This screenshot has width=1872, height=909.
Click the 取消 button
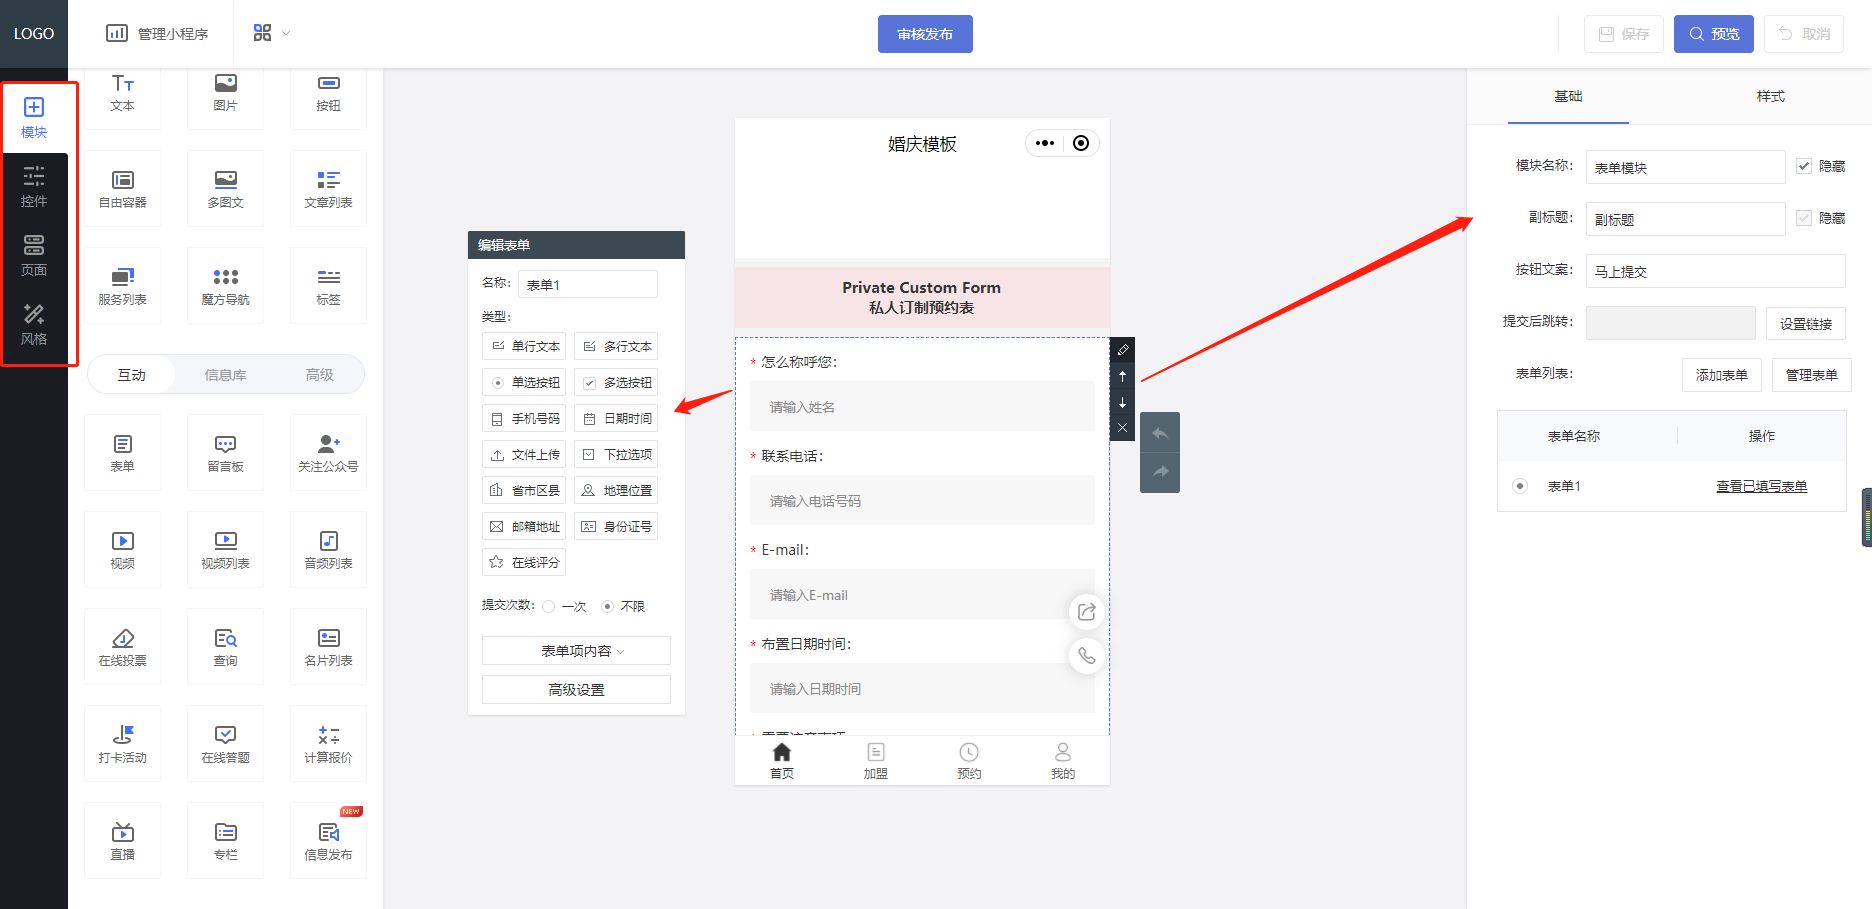1804,34
